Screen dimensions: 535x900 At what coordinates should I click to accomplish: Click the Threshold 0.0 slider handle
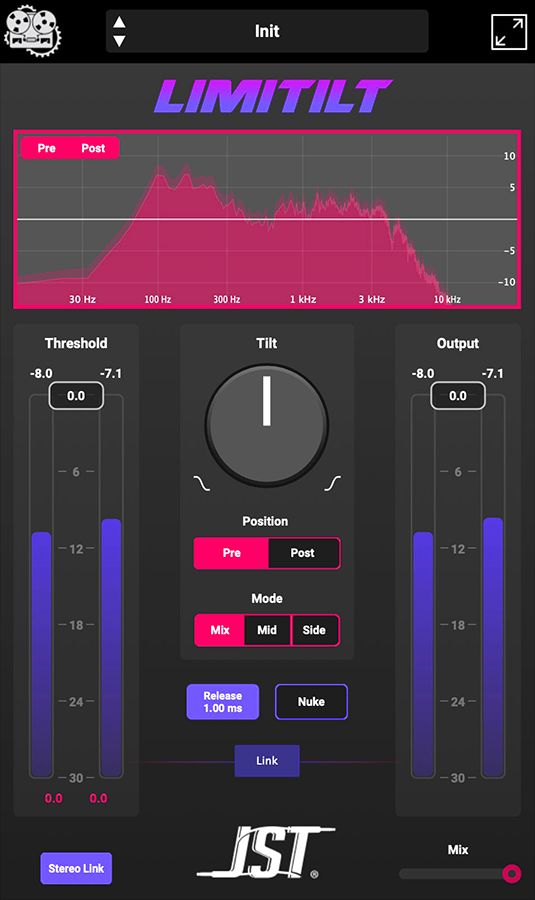point(76,396)
